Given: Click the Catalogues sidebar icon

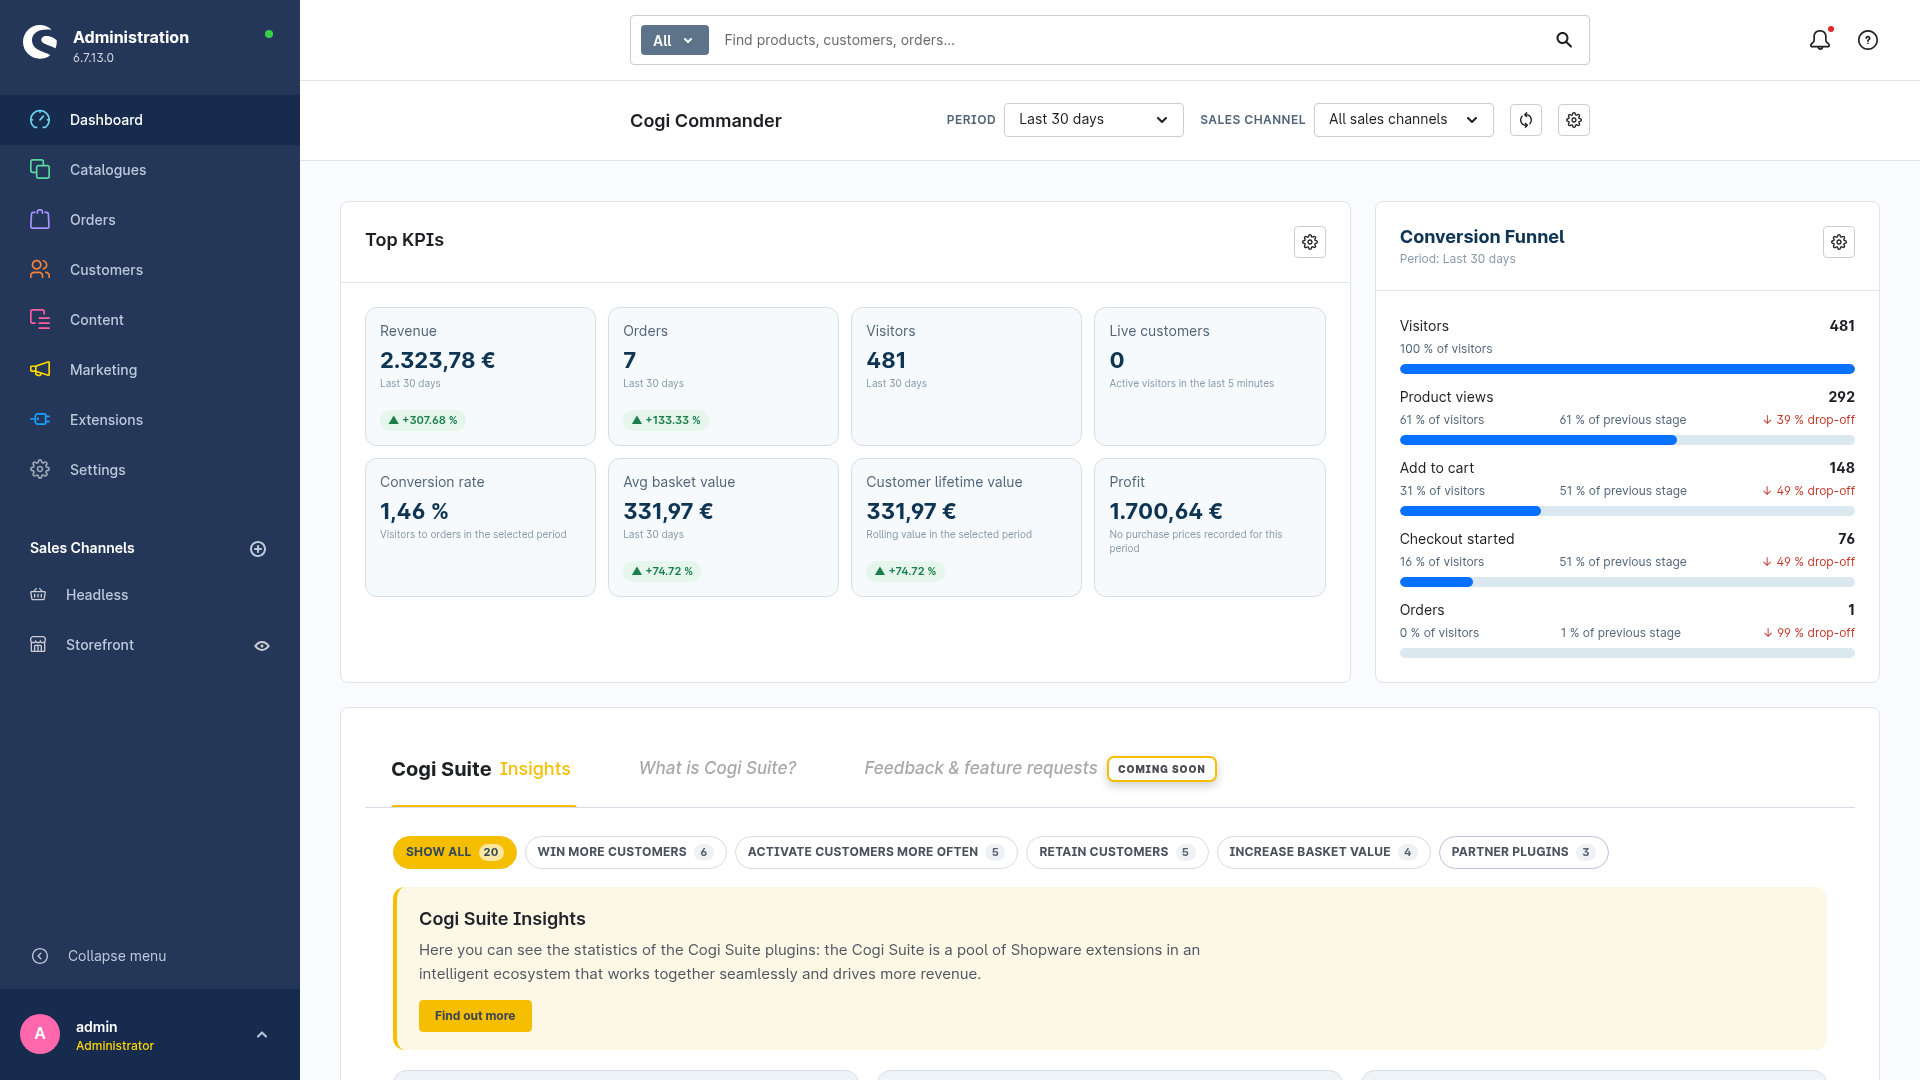Looking at the screenshot, I should pyautogui.click(x=40, y=170).
